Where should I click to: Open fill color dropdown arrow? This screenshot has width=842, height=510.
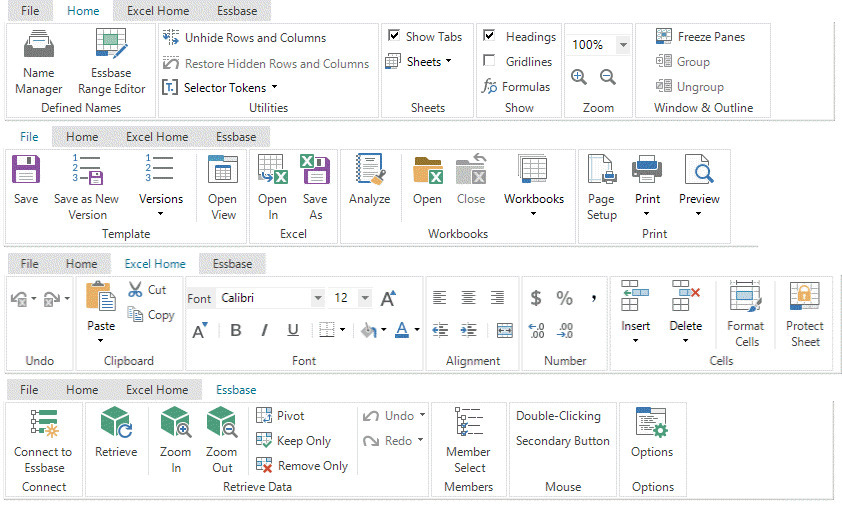pyautogui.click(x=383, y=330)
